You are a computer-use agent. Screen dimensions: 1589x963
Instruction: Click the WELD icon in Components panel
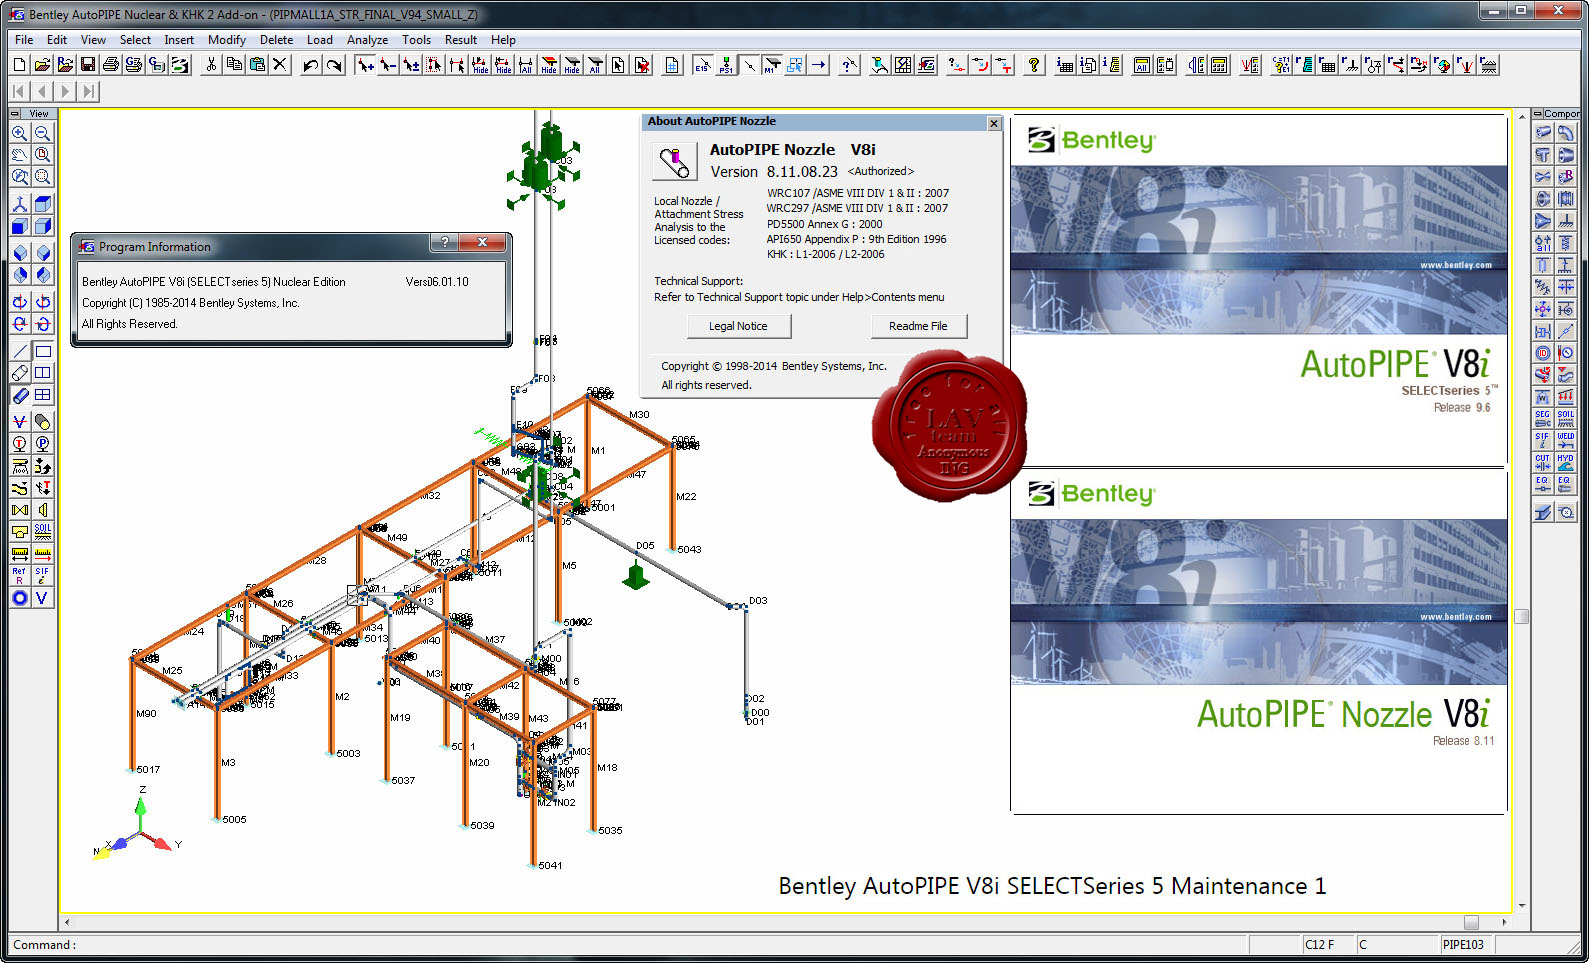coord(1565,440)
